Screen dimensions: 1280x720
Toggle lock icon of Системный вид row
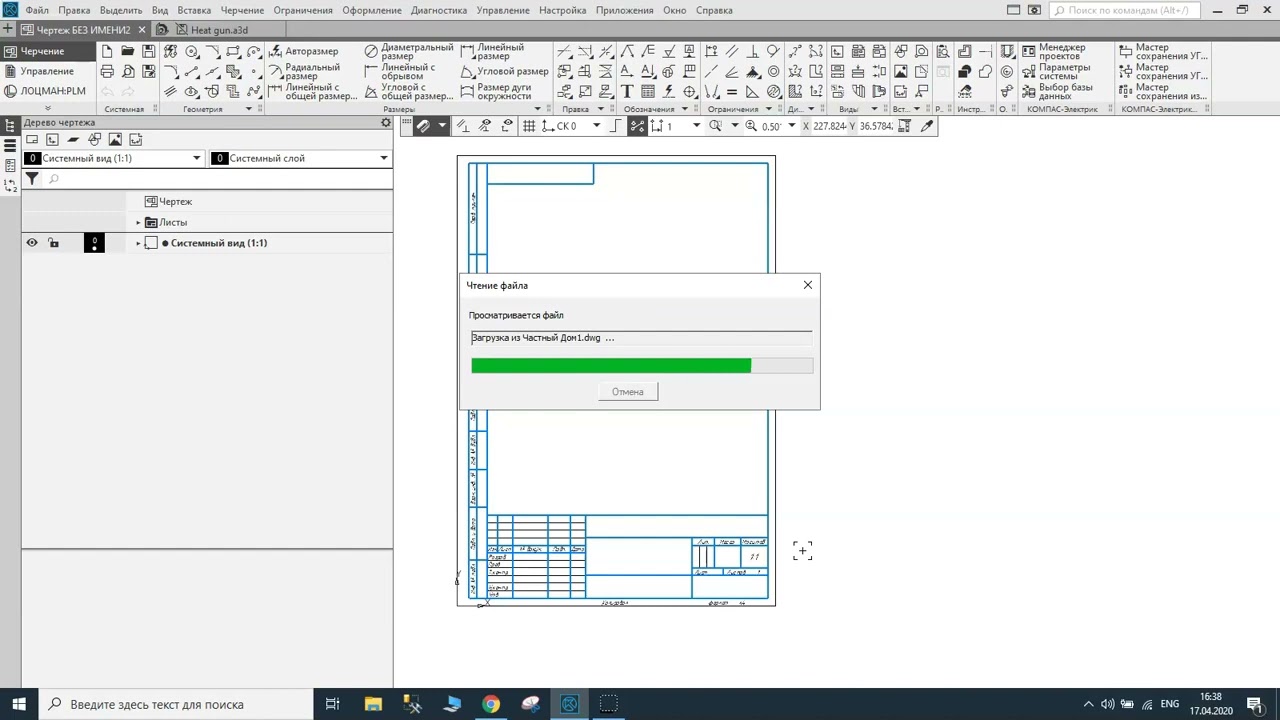[53, 243]
